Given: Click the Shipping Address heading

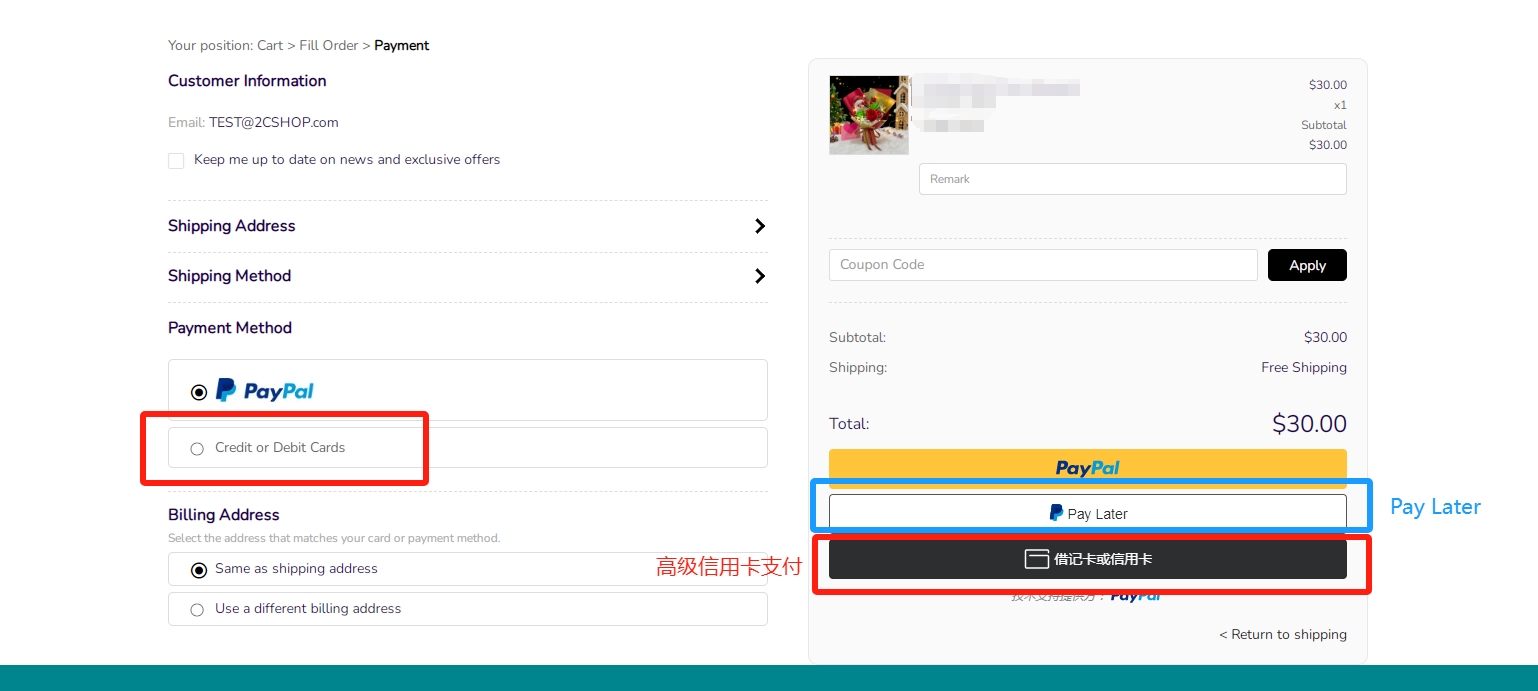Looking at the screenshot, I should pos(232,226).
